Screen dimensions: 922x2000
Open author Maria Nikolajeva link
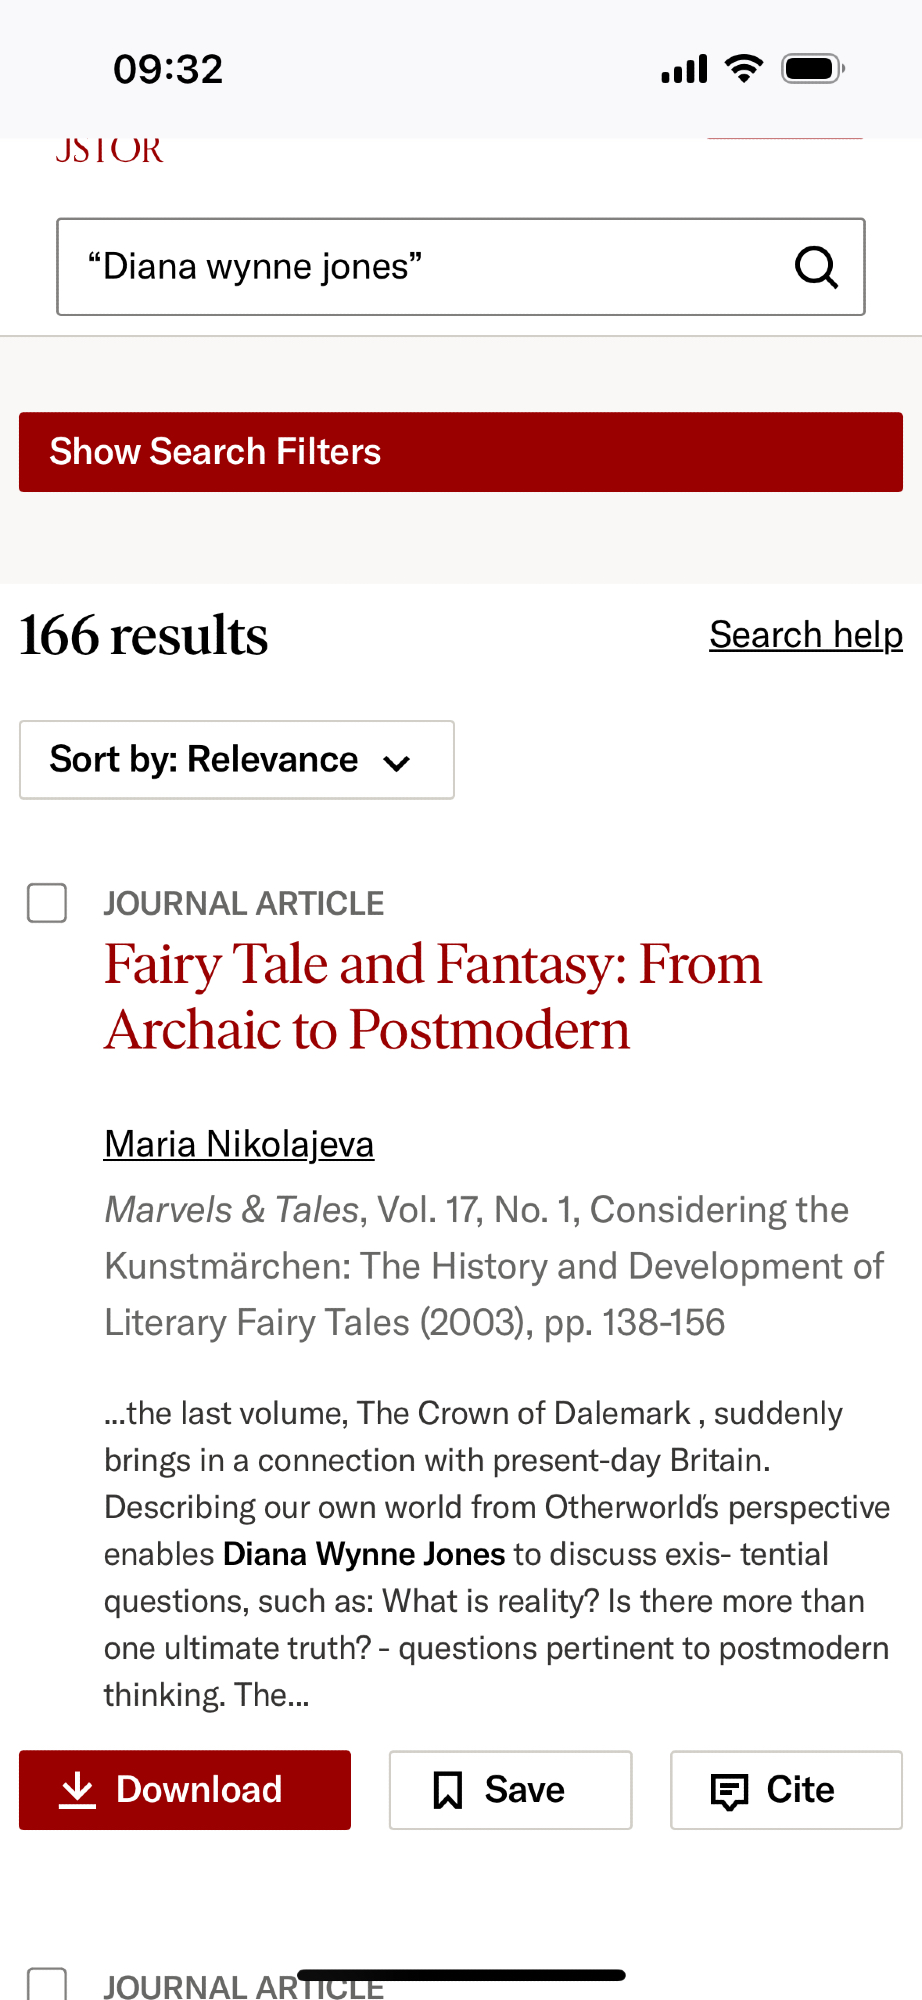tap(239, 1144)
